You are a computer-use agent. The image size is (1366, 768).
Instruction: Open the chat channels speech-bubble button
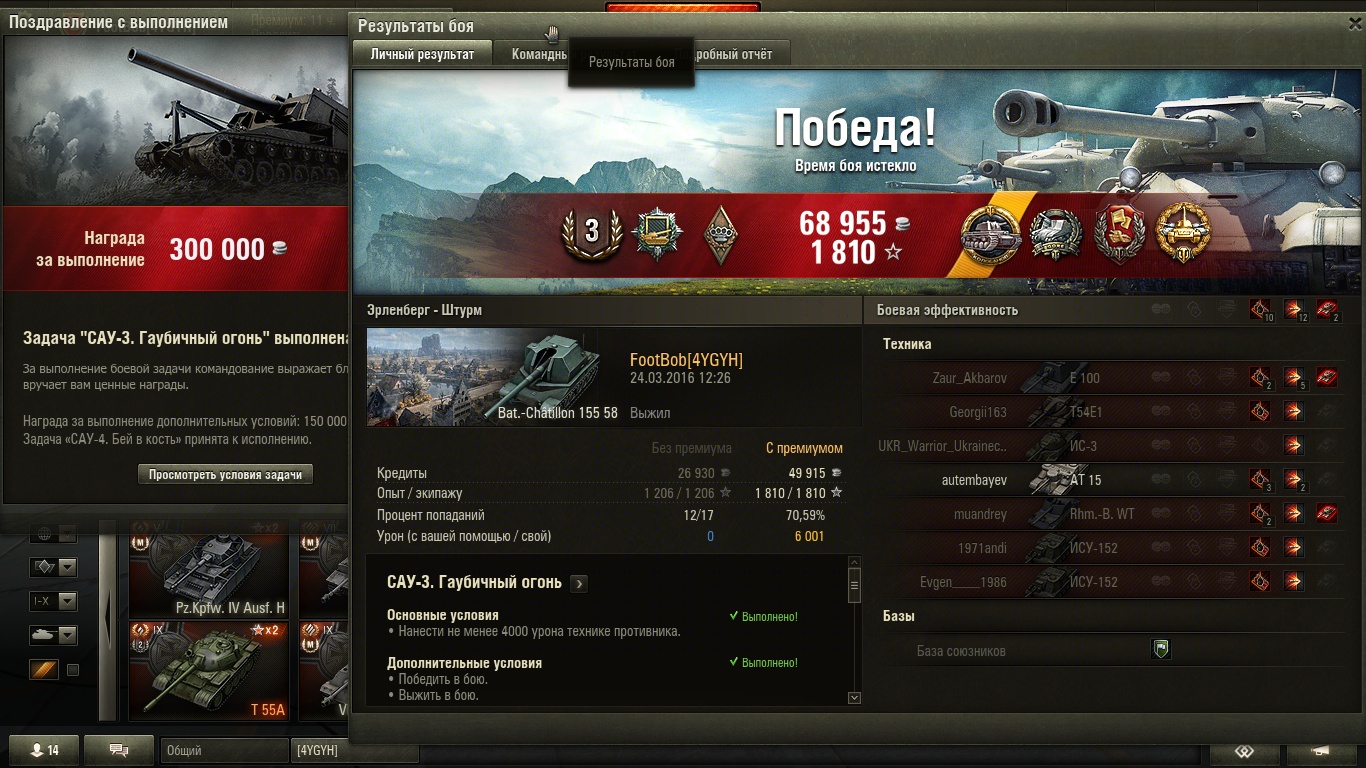pyautogui.click(x=119, y=750)
